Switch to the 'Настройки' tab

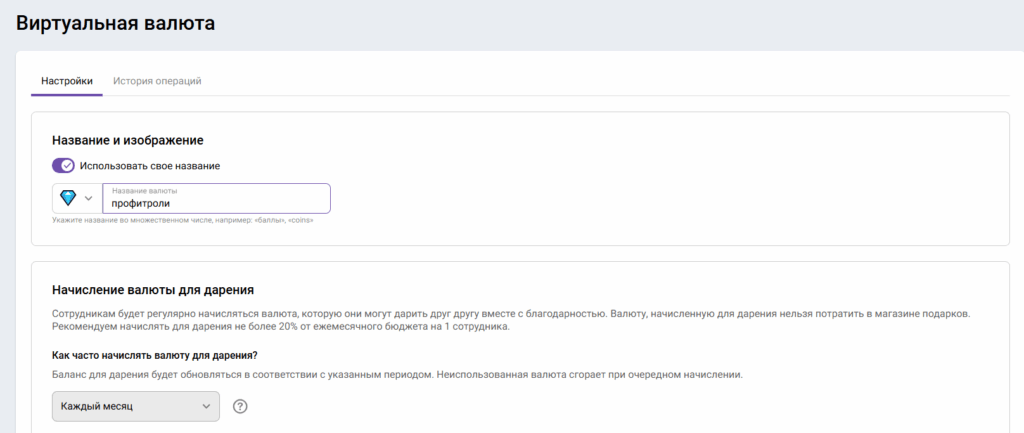coord(67,81)
